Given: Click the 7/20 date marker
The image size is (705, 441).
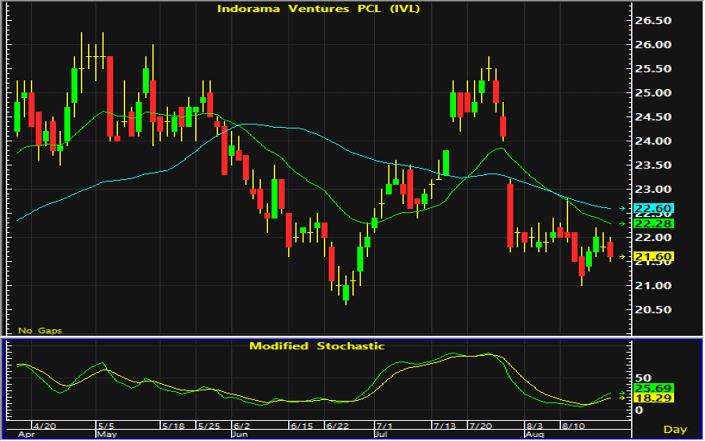Looking at the screenshot, I should pos(481,426).
